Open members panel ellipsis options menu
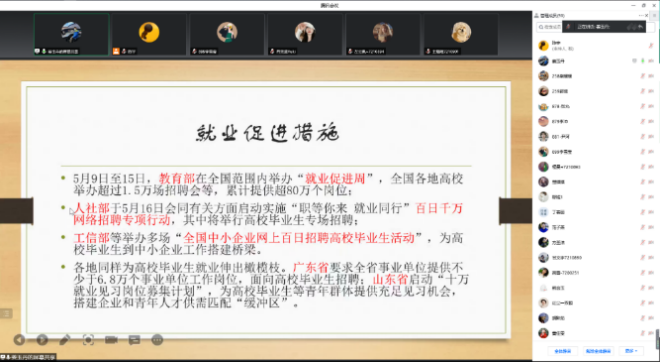The image size is (660, 362). [x=641, y=16]
